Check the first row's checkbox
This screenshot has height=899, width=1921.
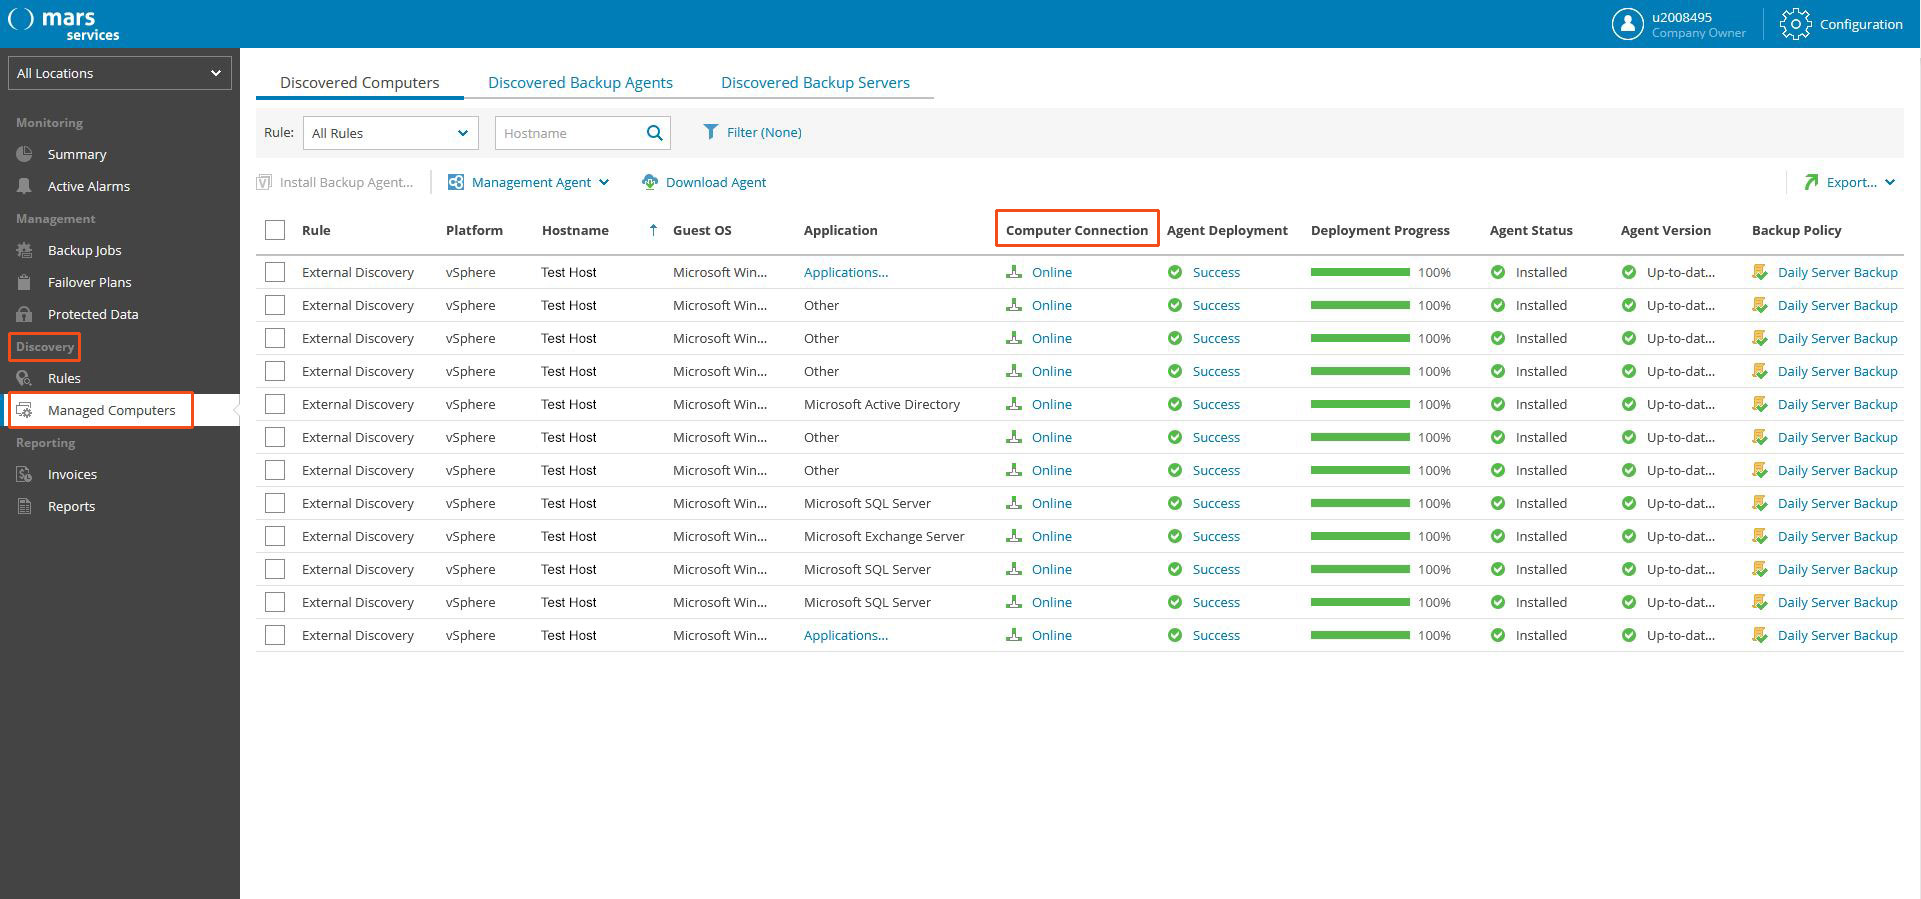click(275, 272)
